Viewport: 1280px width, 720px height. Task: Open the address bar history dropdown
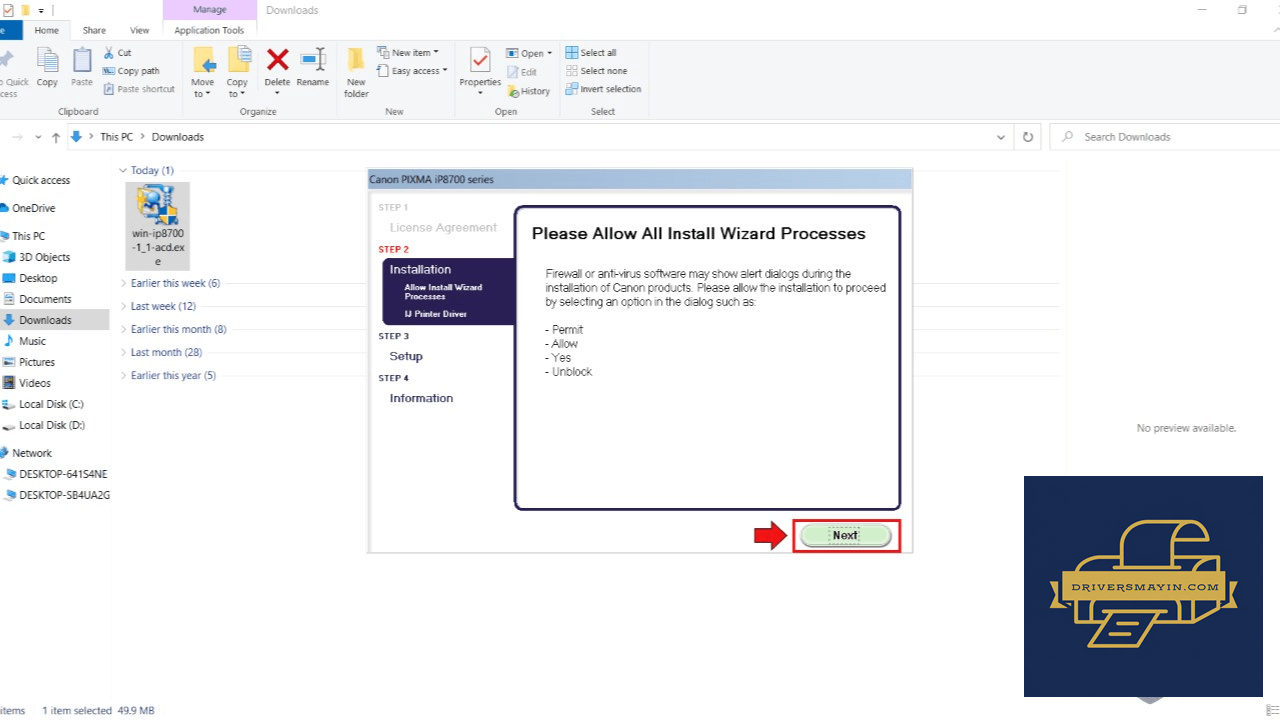[x=1002, y=137]
